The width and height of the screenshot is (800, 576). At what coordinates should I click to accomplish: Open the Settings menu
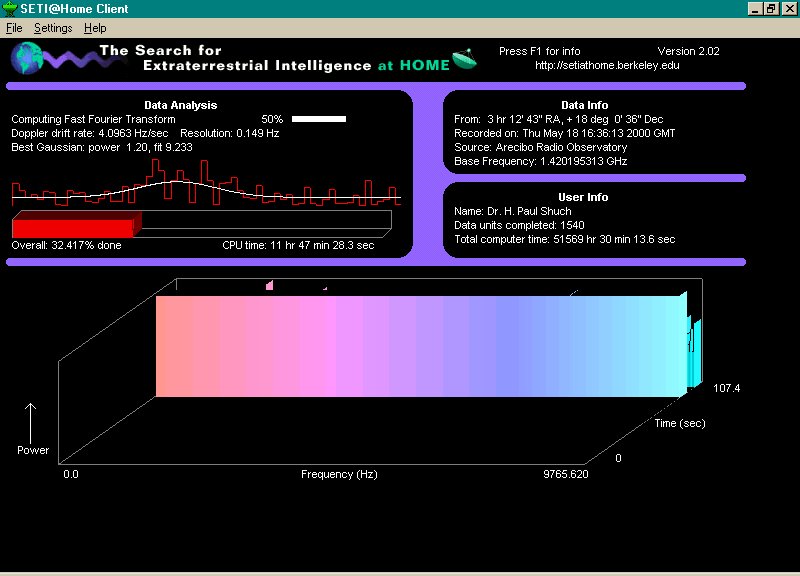53,28
